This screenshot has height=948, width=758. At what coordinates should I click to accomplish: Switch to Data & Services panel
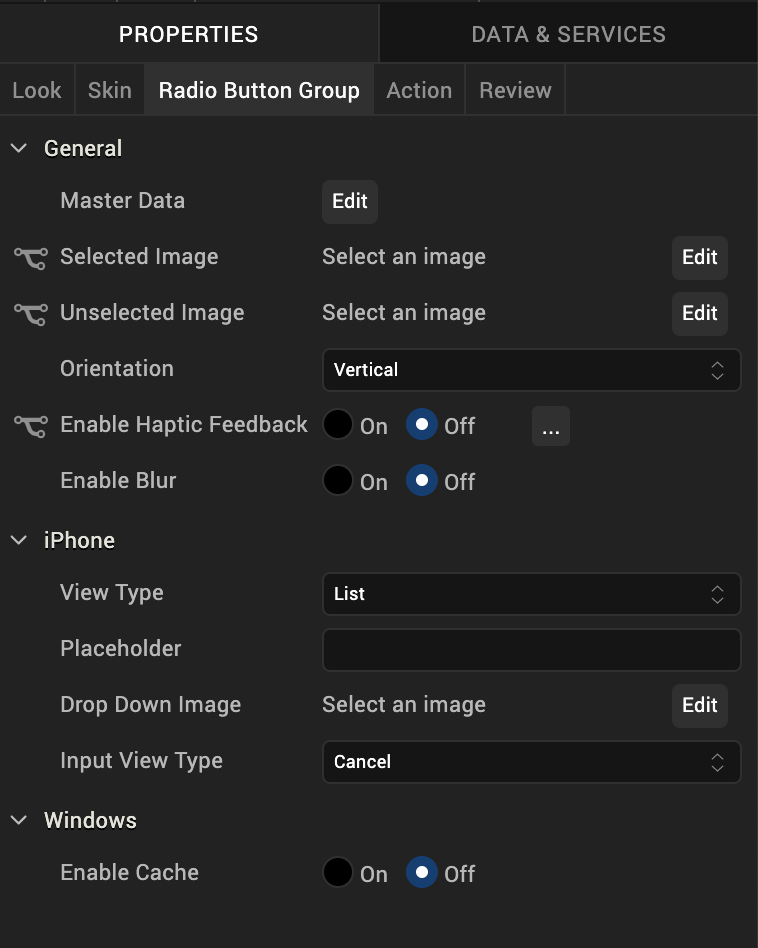568,34
